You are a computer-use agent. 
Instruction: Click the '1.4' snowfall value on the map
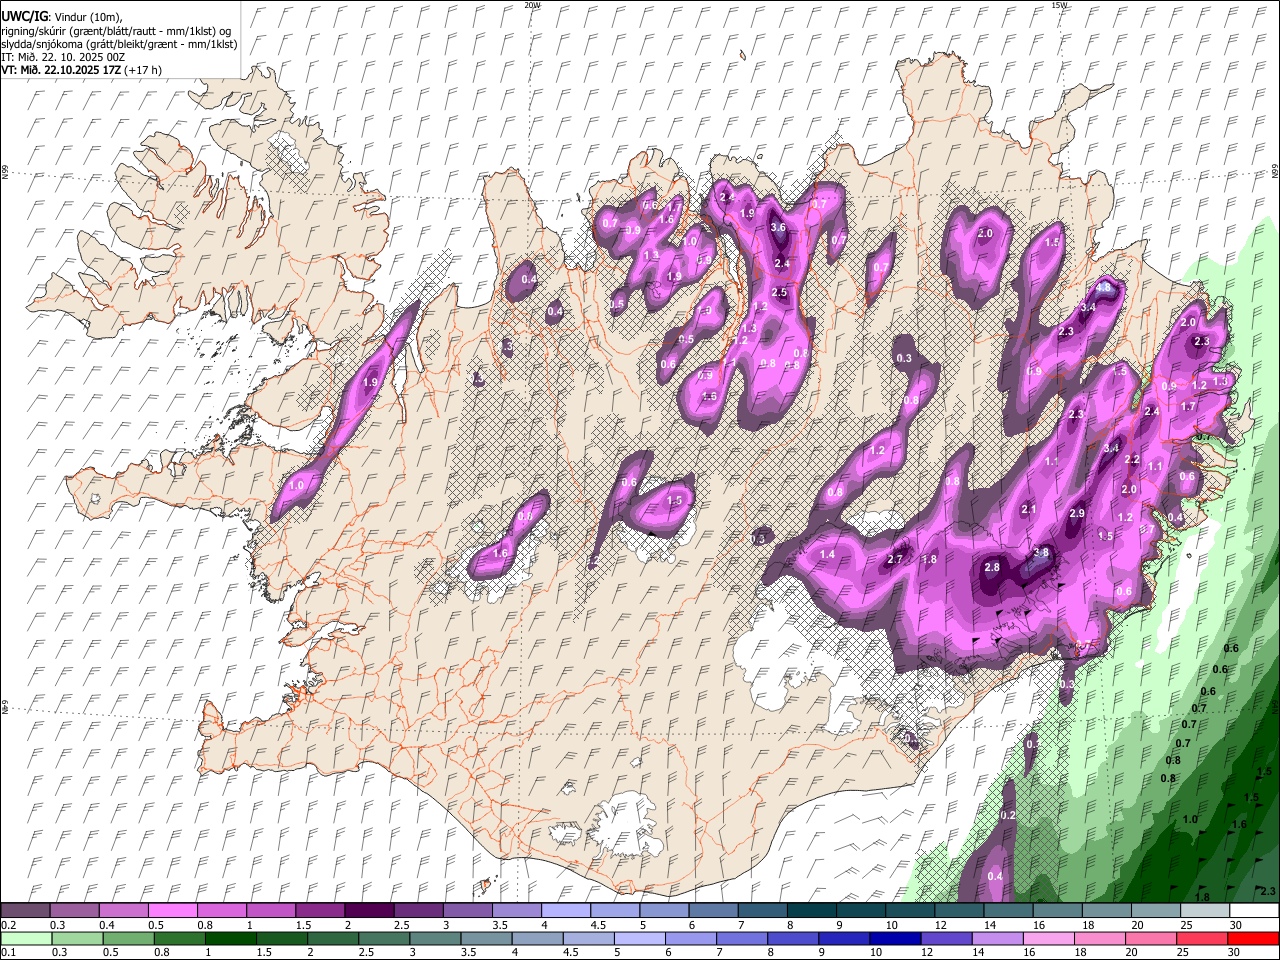[827, 555]
